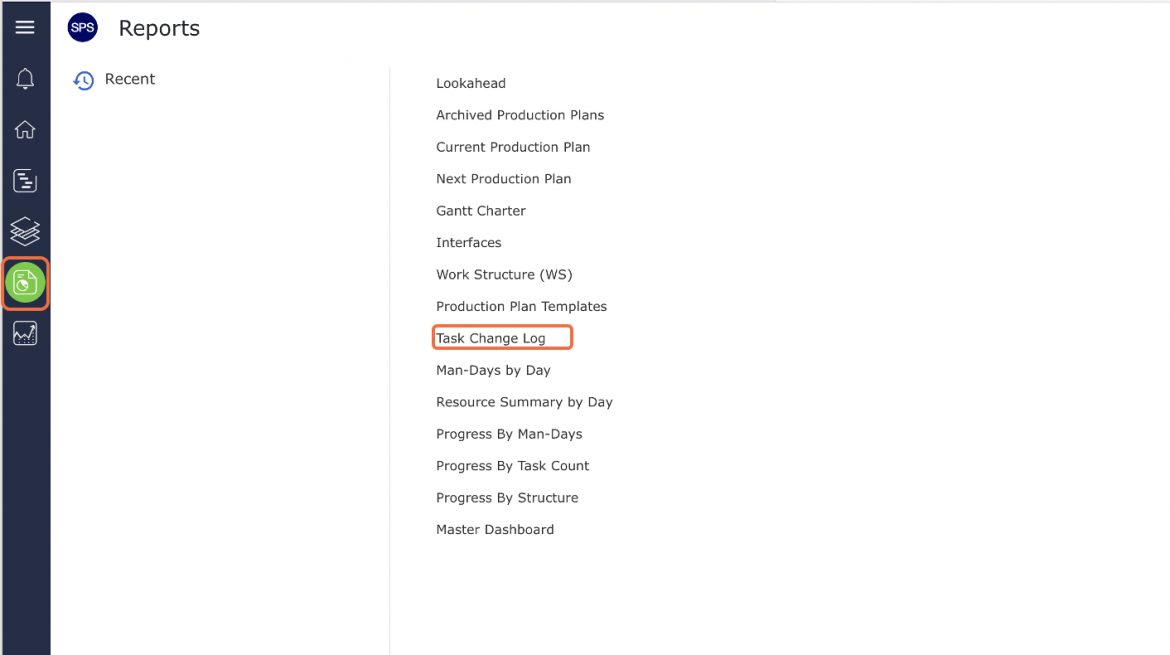Image resolution: width=1170 pixels, height=655 pixels.
Task: Open the layers stack sidebar icon
Action: click(x=25, y=231)
